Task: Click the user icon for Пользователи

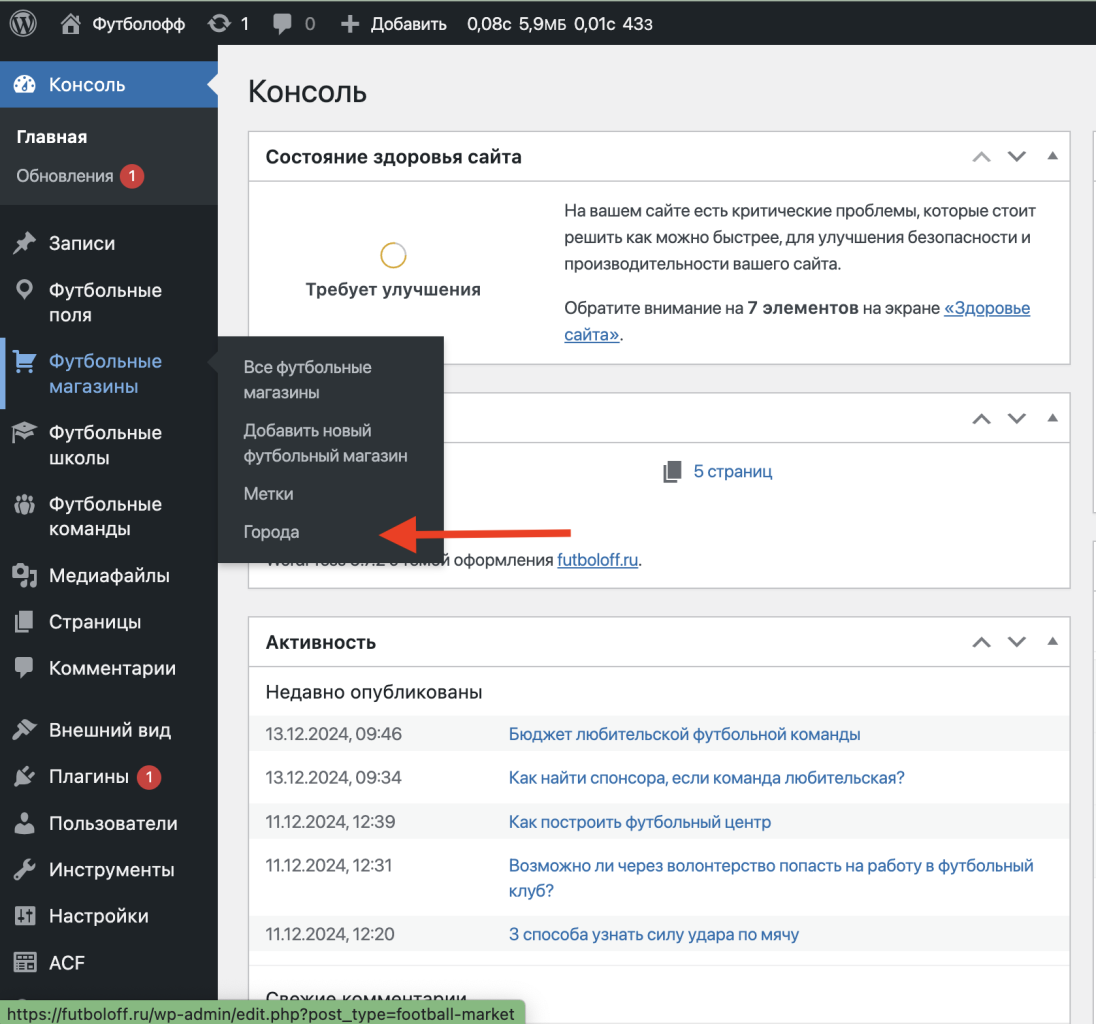Action: (x=24, y=823)
